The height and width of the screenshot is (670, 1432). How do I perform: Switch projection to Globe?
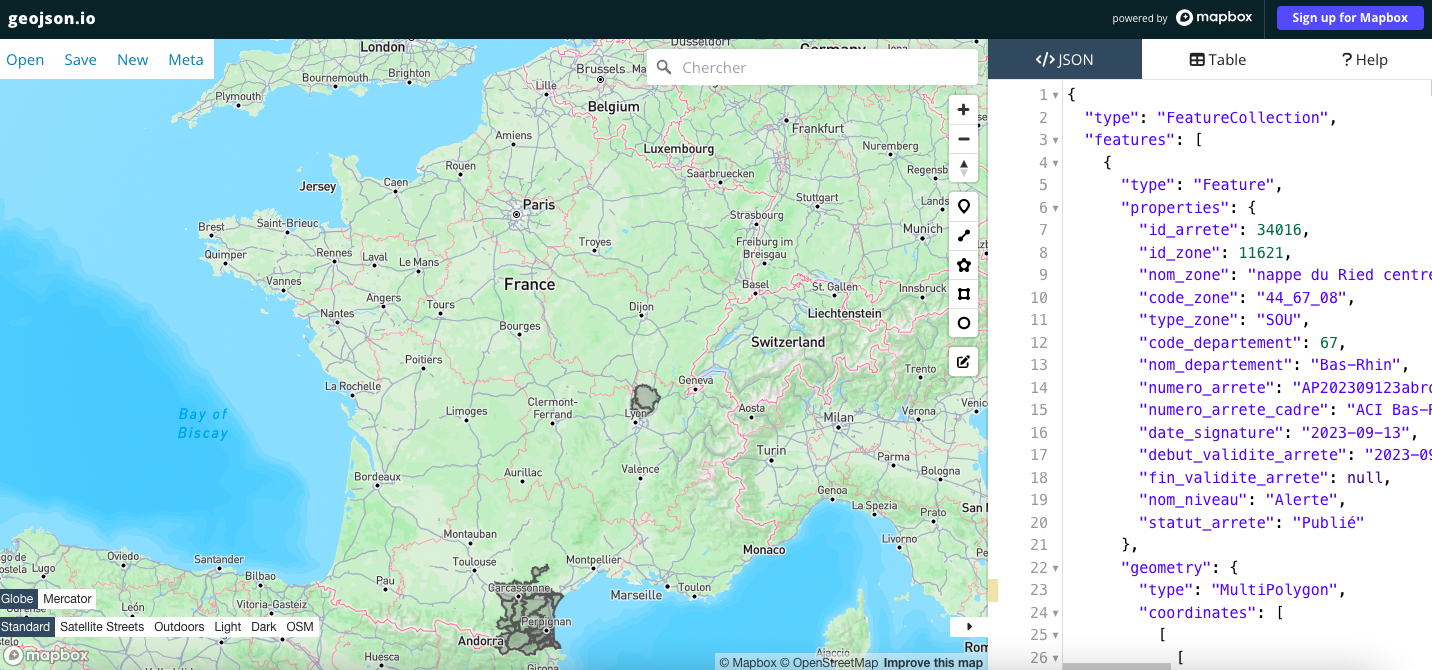[18, 599]
